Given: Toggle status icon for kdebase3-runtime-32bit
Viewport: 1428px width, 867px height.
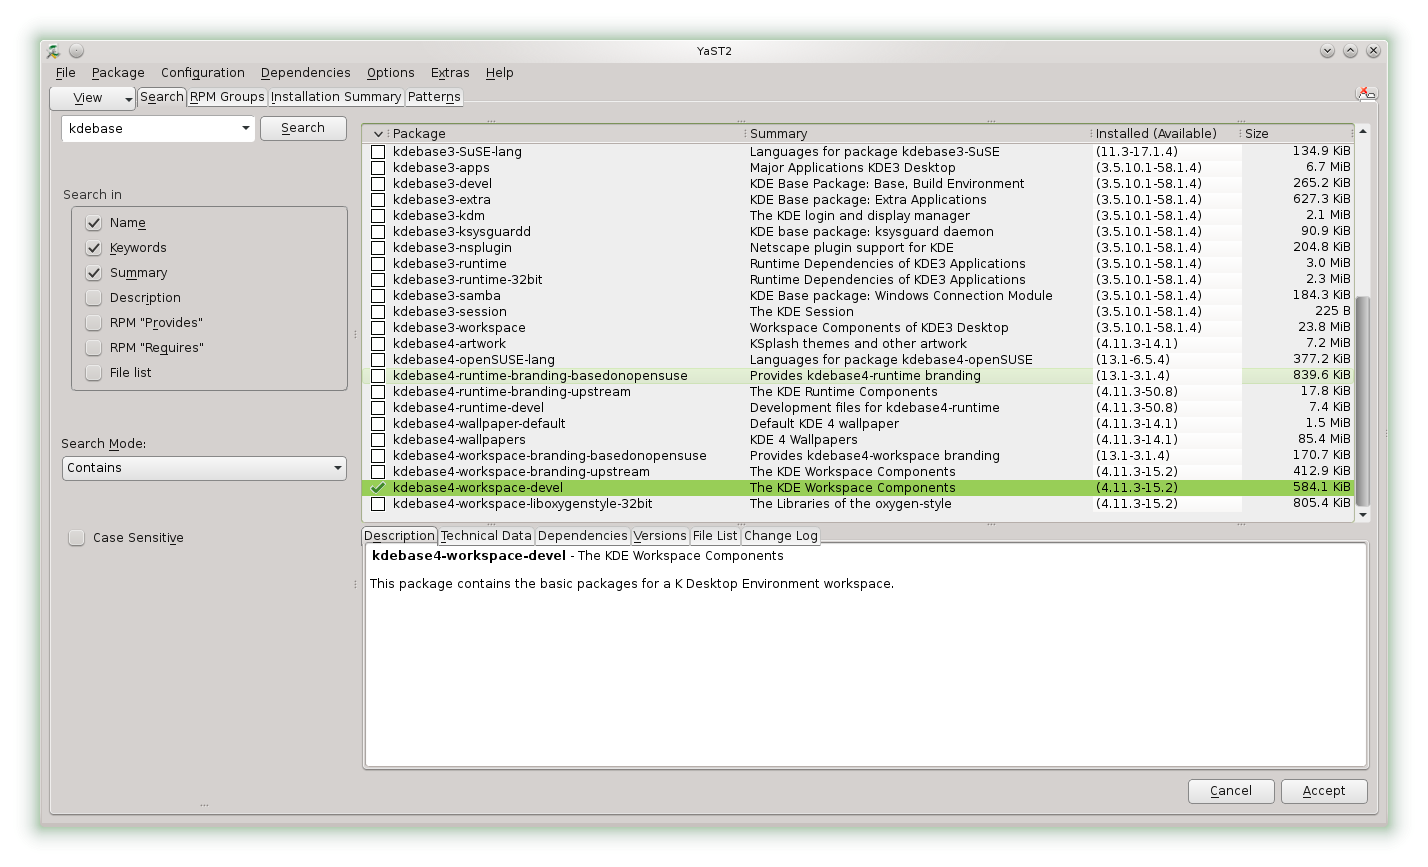Looking at the screenshot, I should pos(378,280).
